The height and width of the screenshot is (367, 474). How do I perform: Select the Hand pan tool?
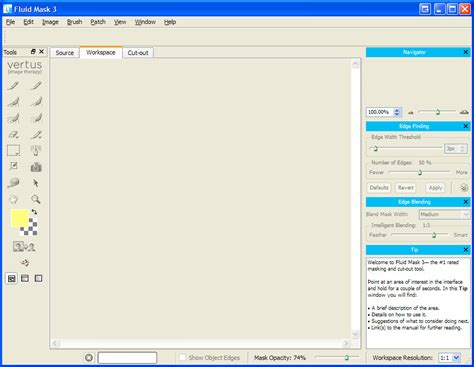point(13,199)
